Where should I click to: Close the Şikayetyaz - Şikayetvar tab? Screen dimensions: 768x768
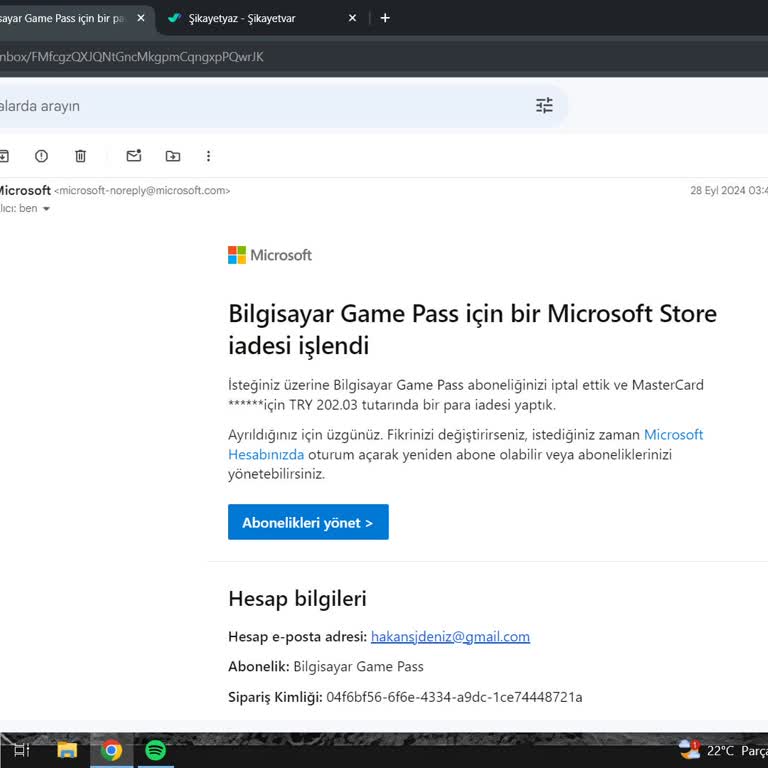[x=352, y=18]
